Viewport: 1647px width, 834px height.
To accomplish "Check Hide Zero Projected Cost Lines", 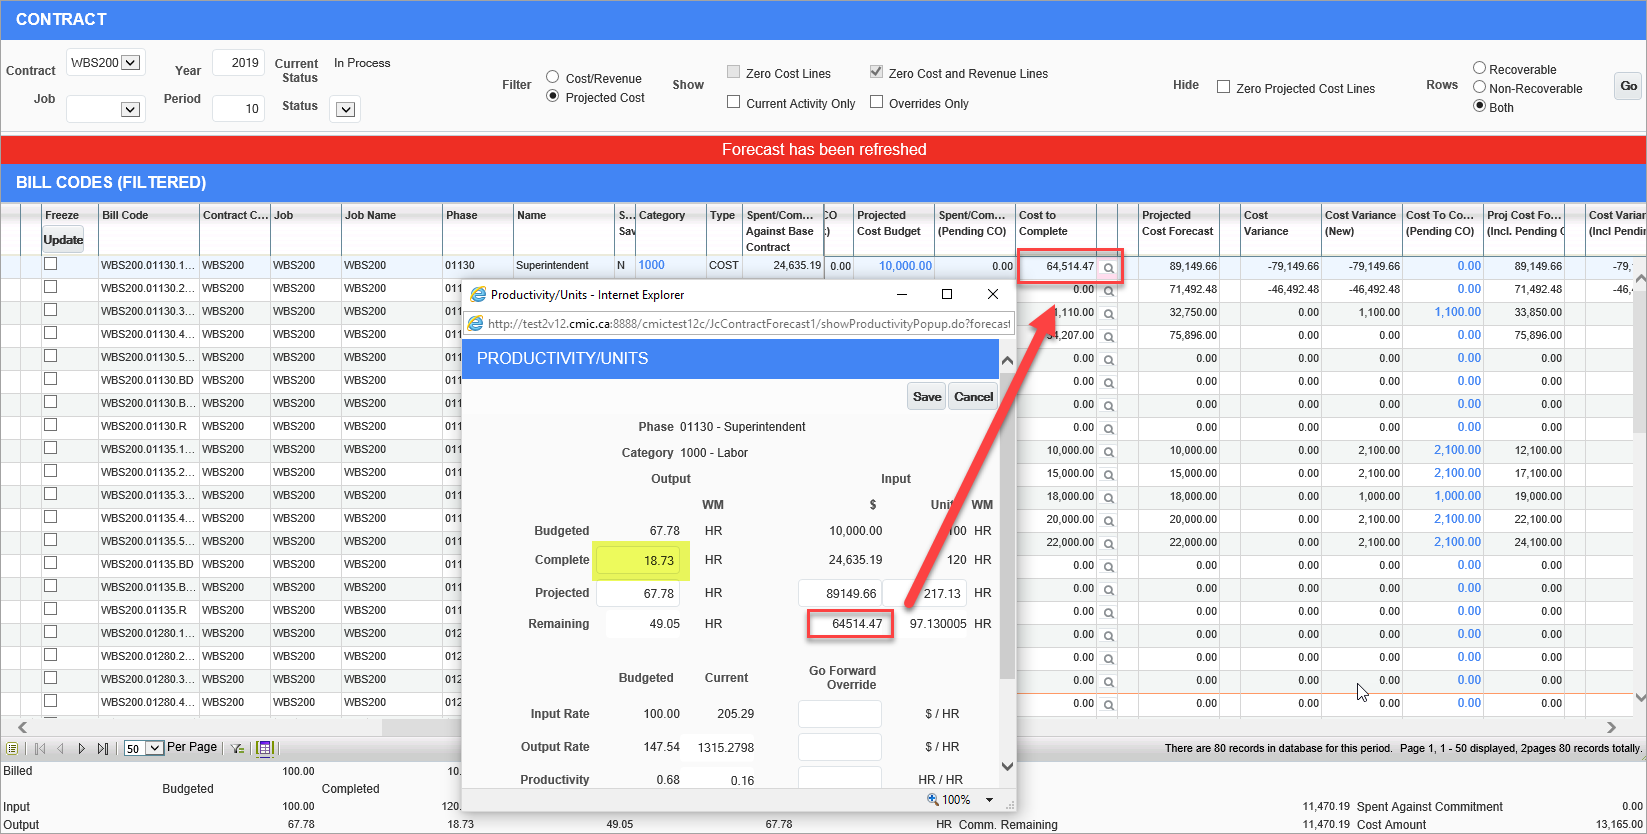I will click(x=1223, y=87).
